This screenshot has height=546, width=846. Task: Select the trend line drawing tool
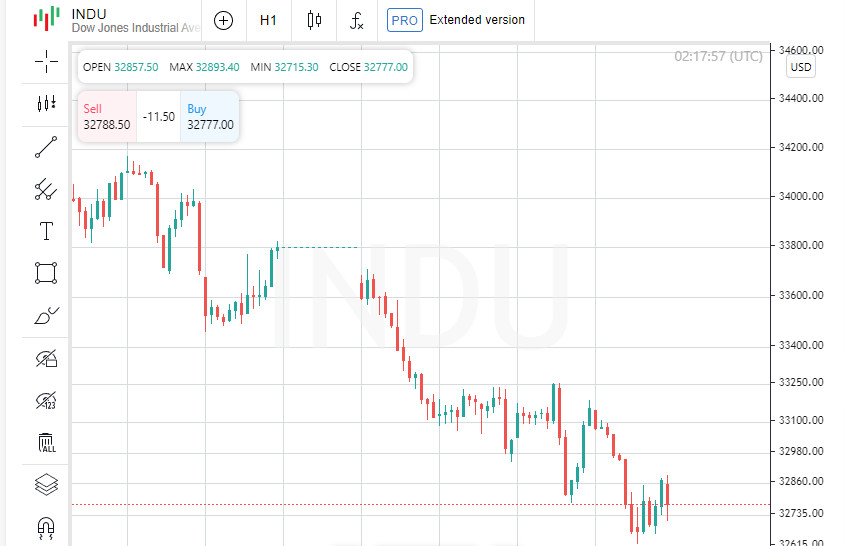click(x=46, y=147)
